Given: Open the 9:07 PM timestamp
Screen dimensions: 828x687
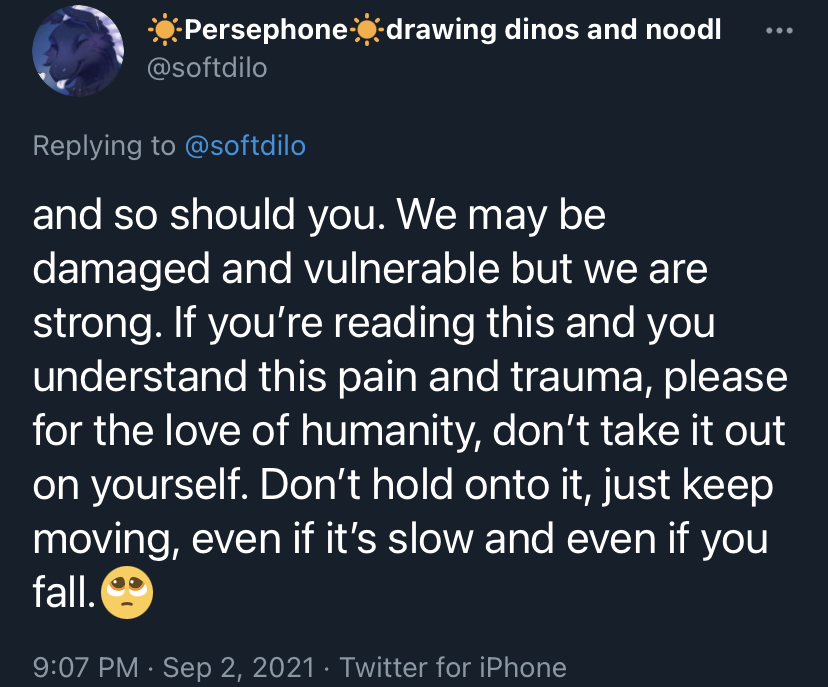Looking at the screenshot, I should point(86,667).
